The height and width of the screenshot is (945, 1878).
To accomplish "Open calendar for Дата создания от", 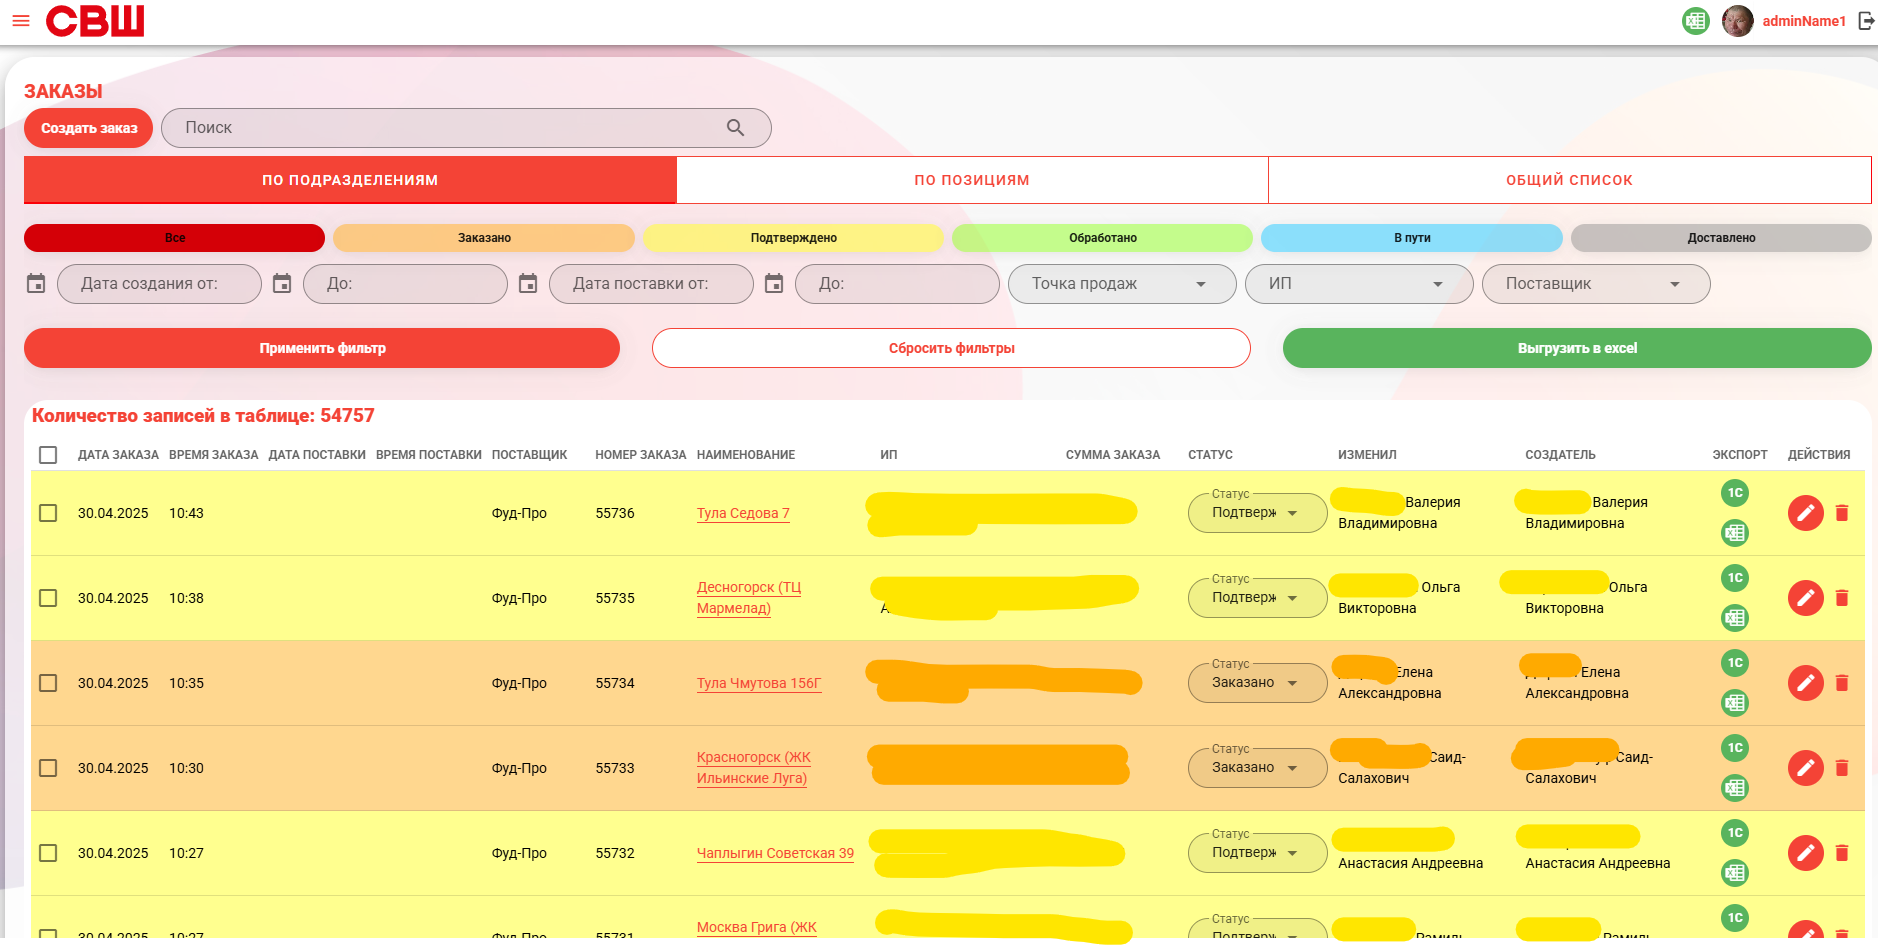I will point(36,284).
